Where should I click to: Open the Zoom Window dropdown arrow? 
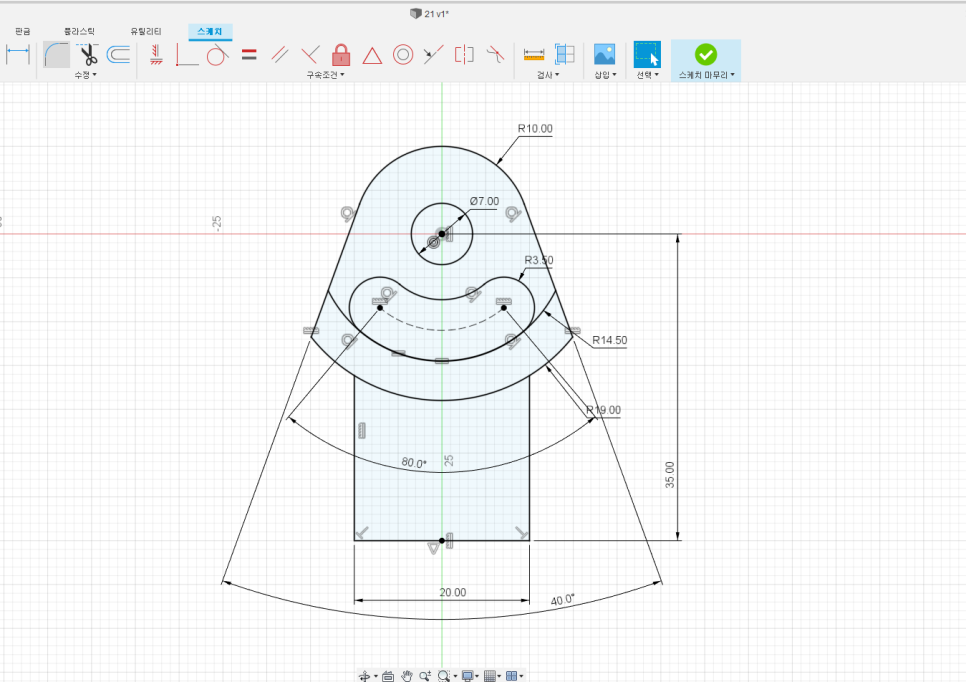(x=455, y=676)
